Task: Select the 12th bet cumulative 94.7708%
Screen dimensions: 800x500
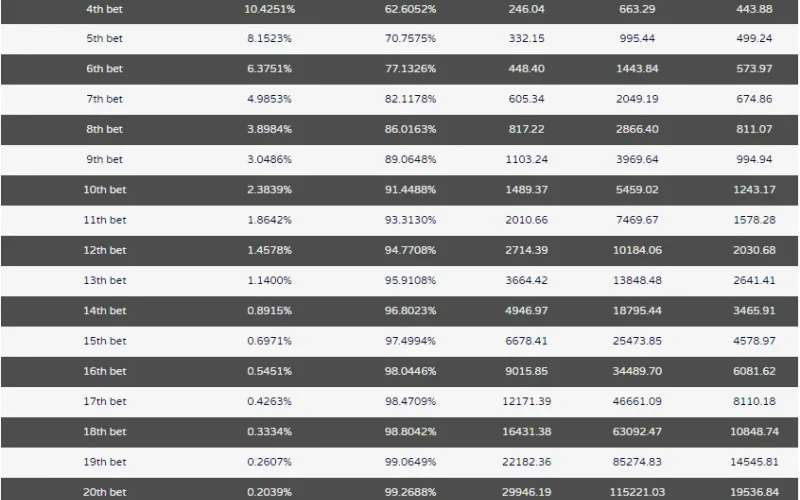Action: 410,250
